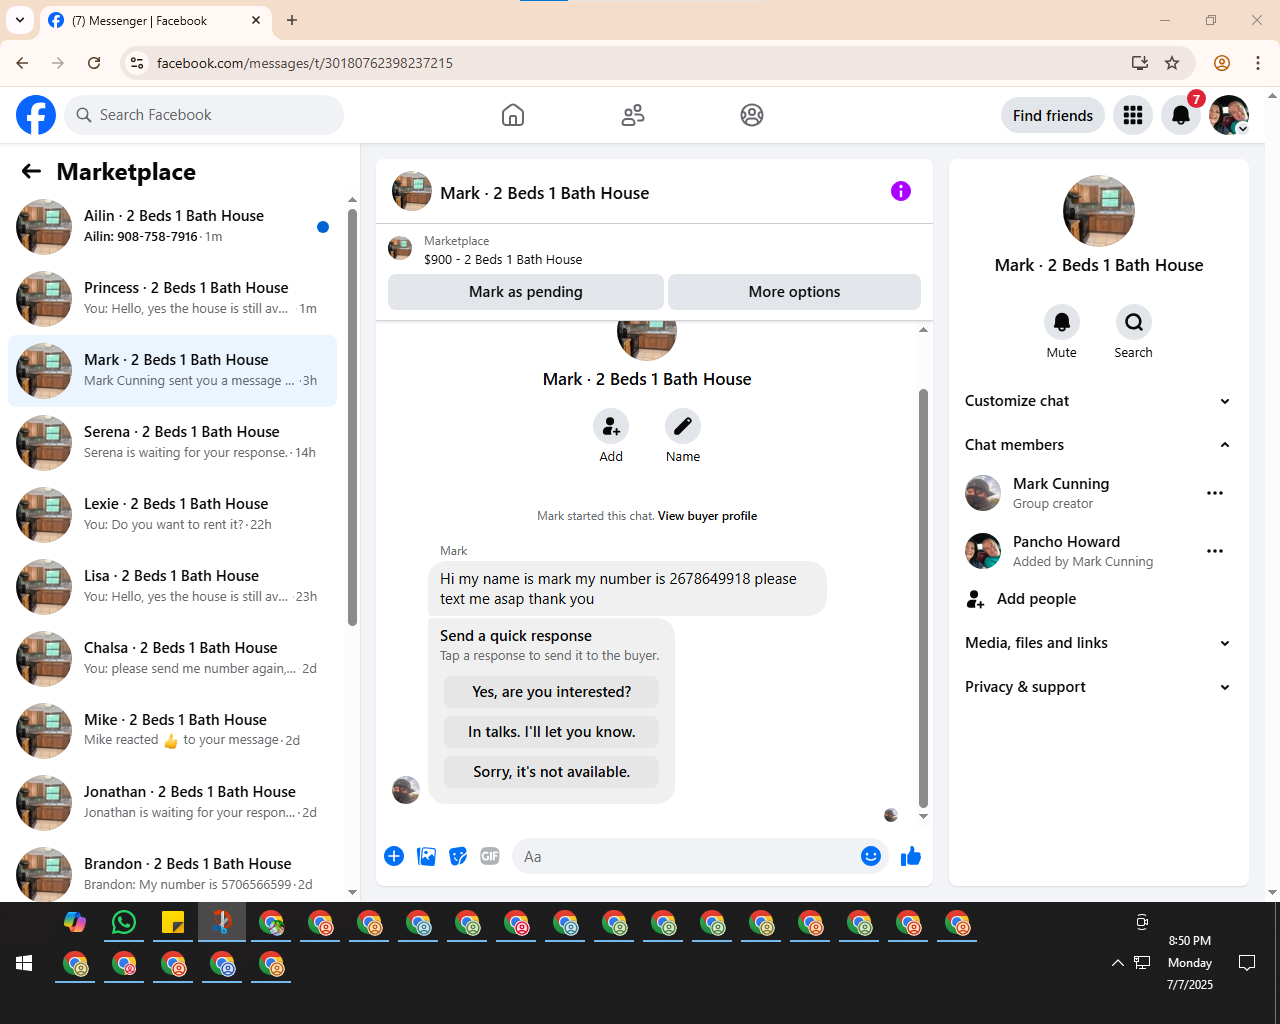Open Chalsa 2 Beds 1 Bath House chat

tap(172, 659)
